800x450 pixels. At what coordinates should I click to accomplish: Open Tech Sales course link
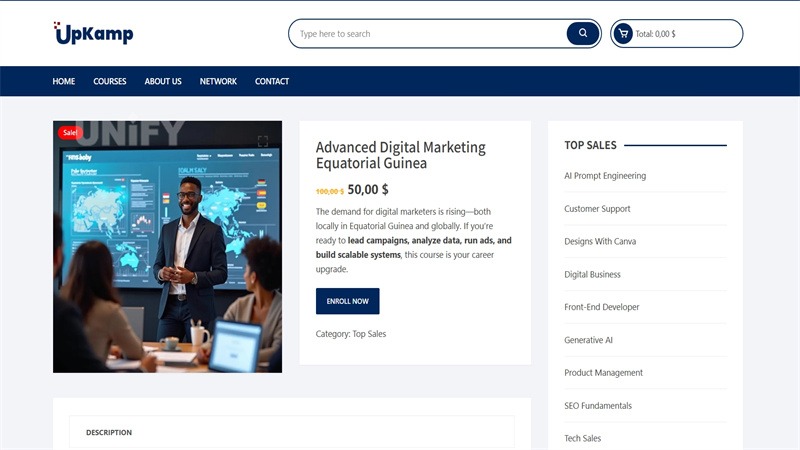point(583,438)
